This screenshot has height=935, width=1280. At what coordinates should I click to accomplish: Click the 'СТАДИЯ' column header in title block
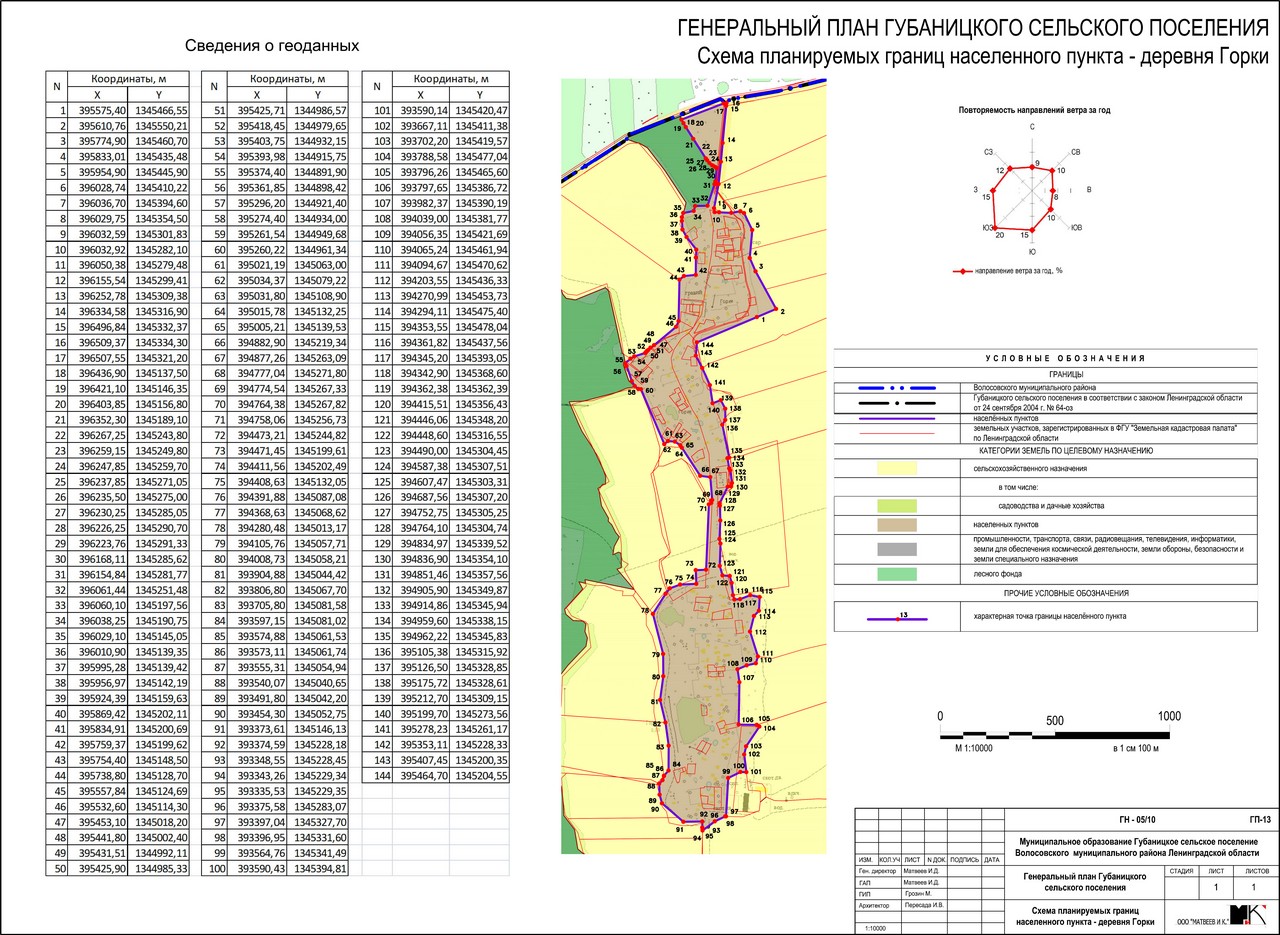coord(1180,871)
